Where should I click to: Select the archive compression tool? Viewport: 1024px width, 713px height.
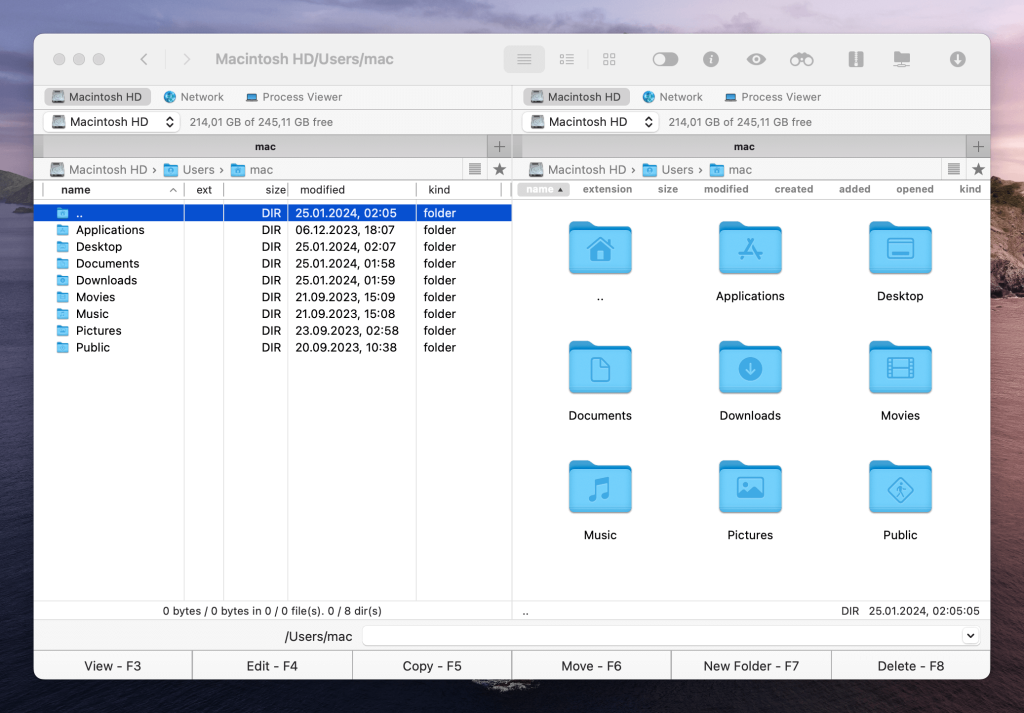[x=856, y=59]
